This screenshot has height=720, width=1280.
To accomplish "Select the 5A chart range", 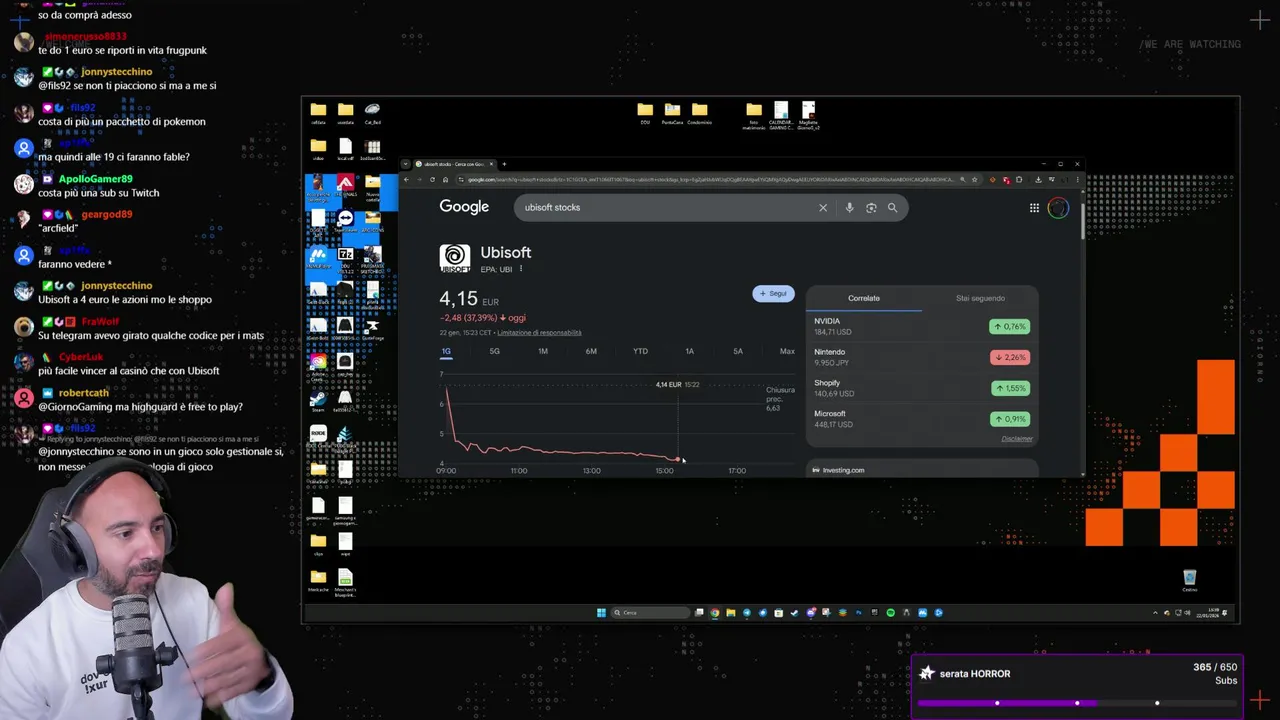I will (x=738, y=351).
